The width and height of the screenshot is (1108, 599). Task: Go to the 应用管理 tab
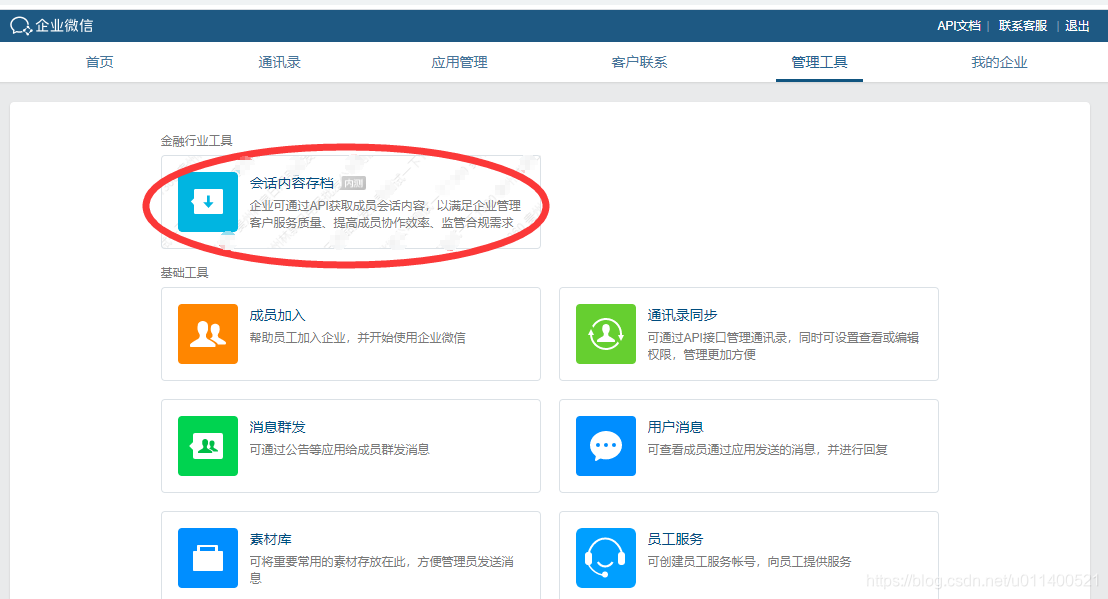coord(459,62)
